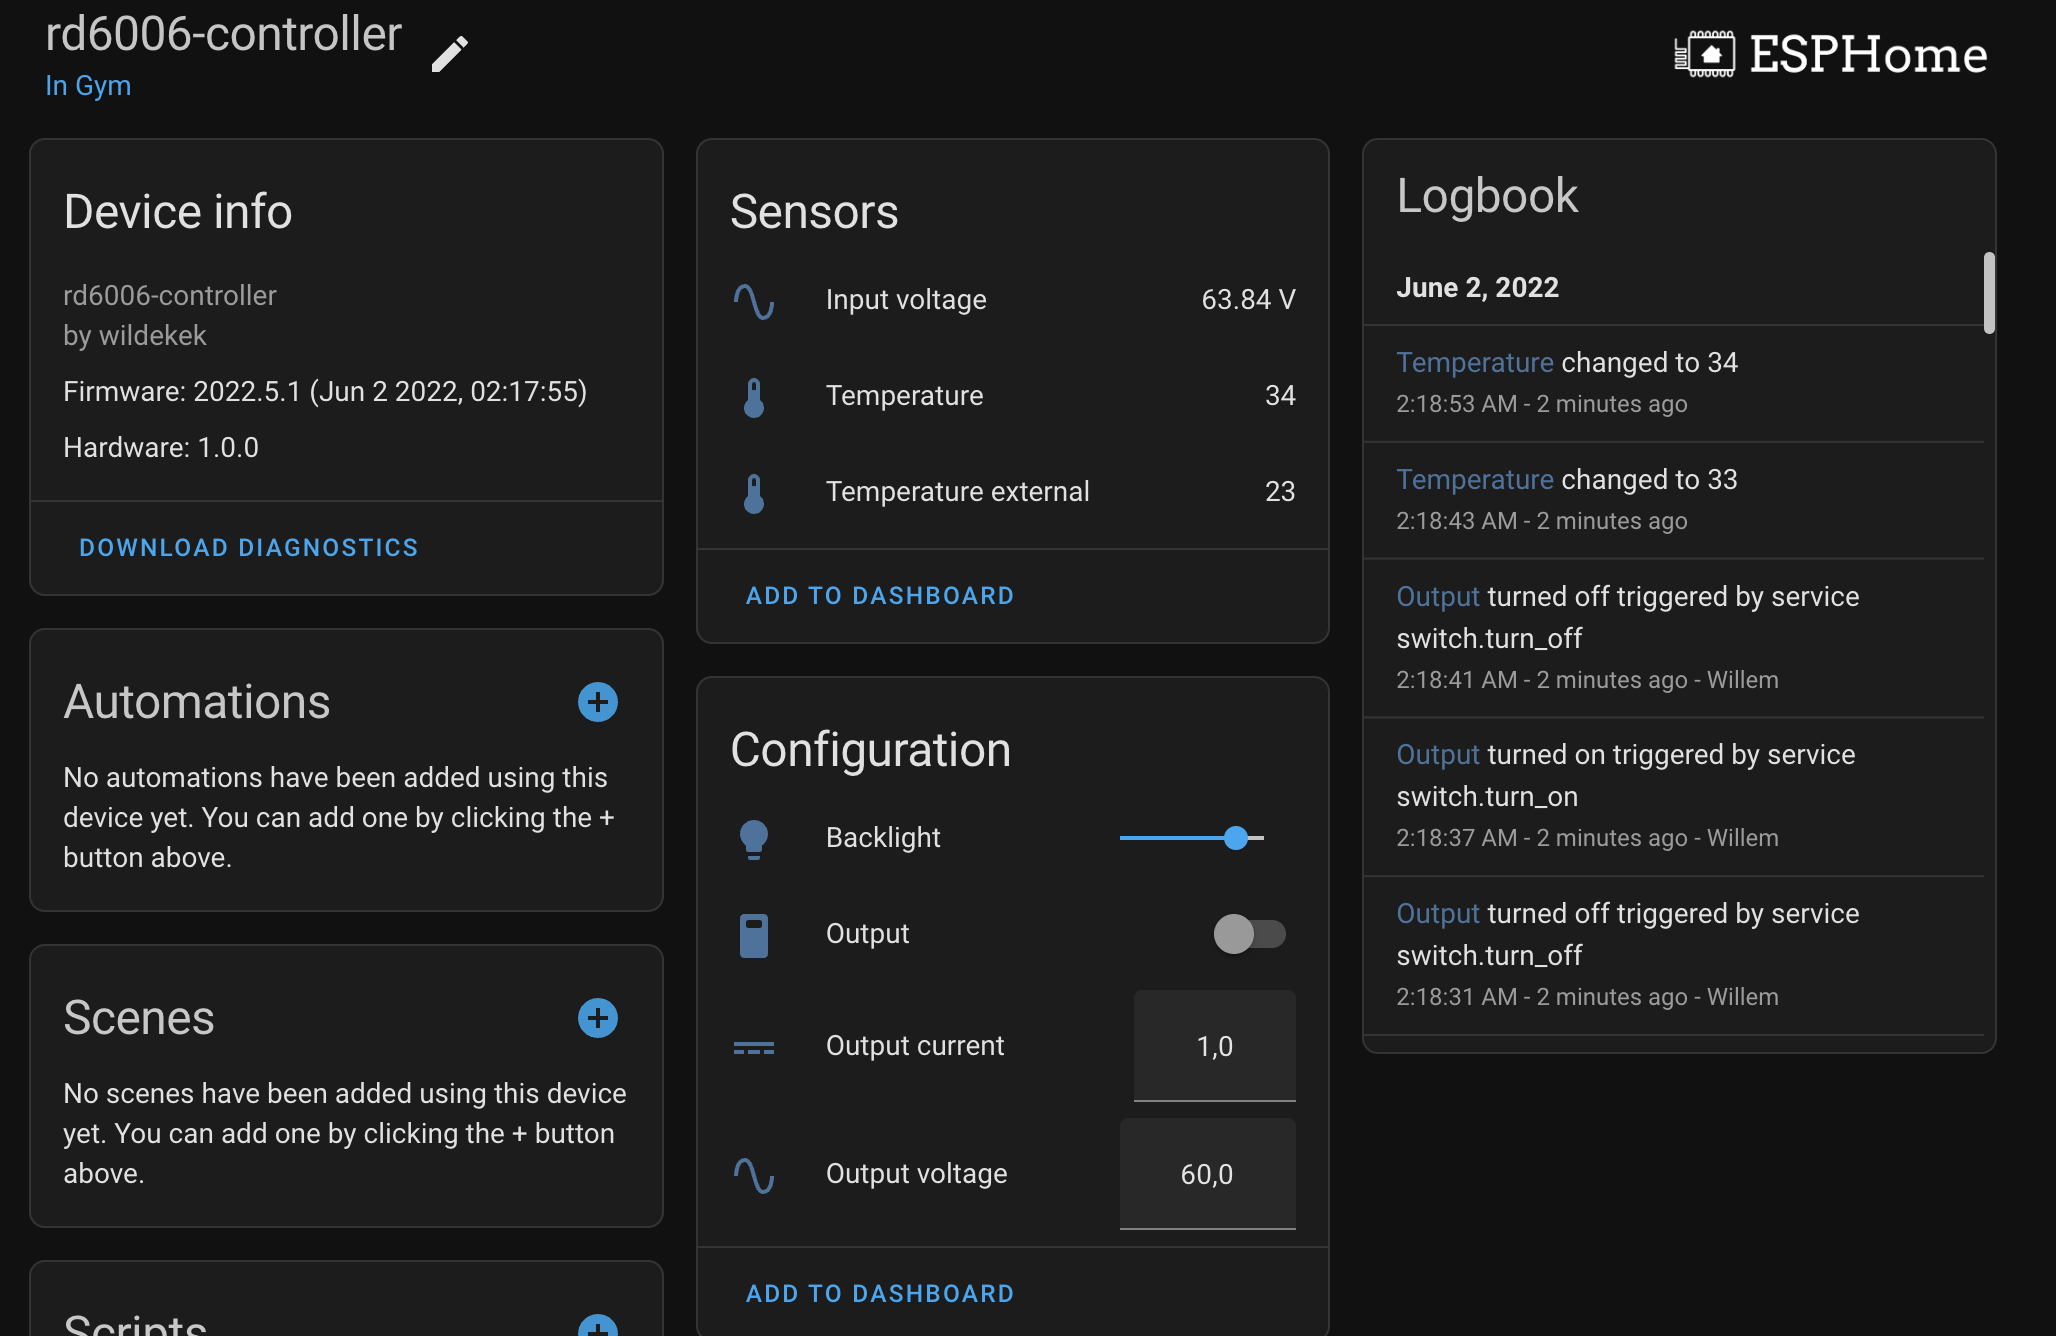Click the Output voltage waveform icon
This screenshot has width=2056, height=1336.
(753, 1174)
